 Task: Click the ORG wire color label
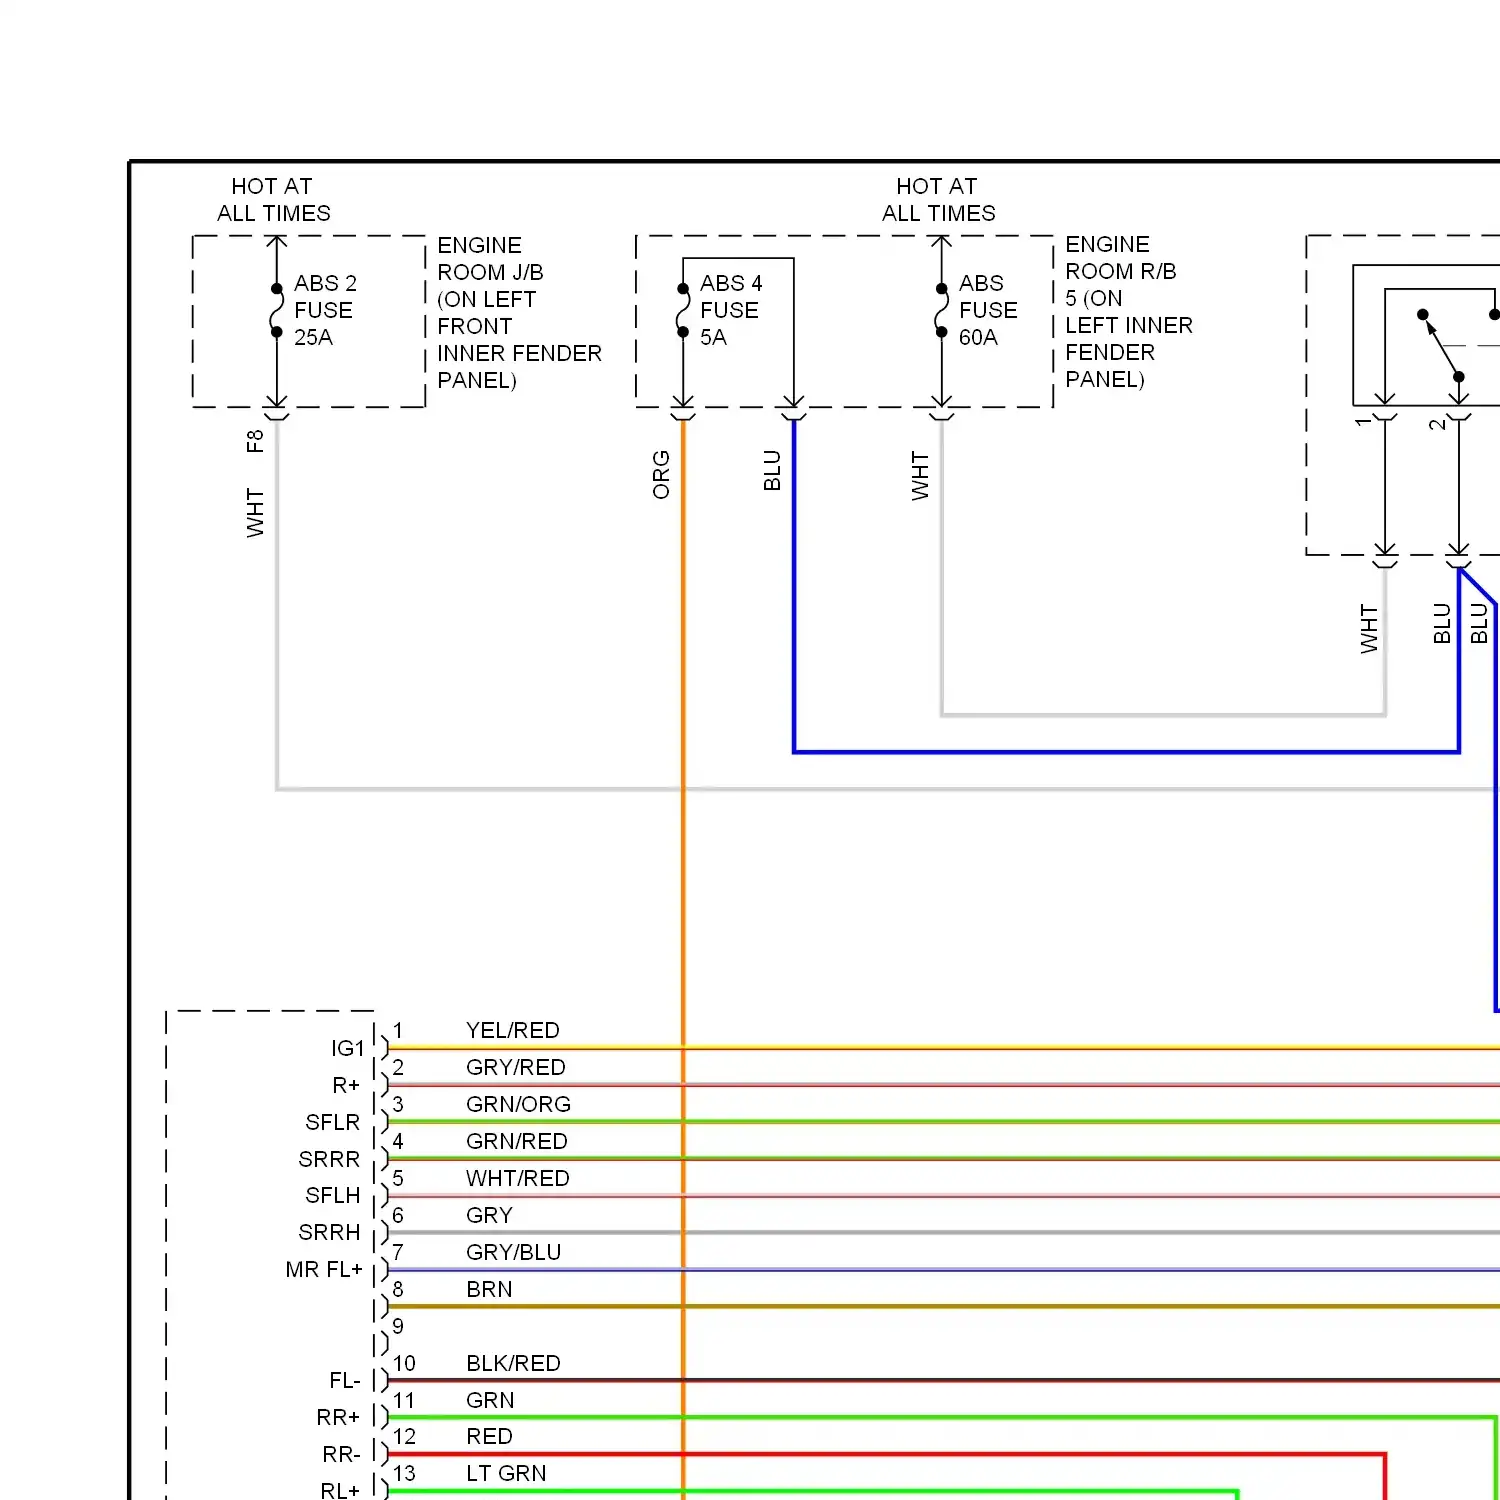pyautogui.click(x=661, y=475)
